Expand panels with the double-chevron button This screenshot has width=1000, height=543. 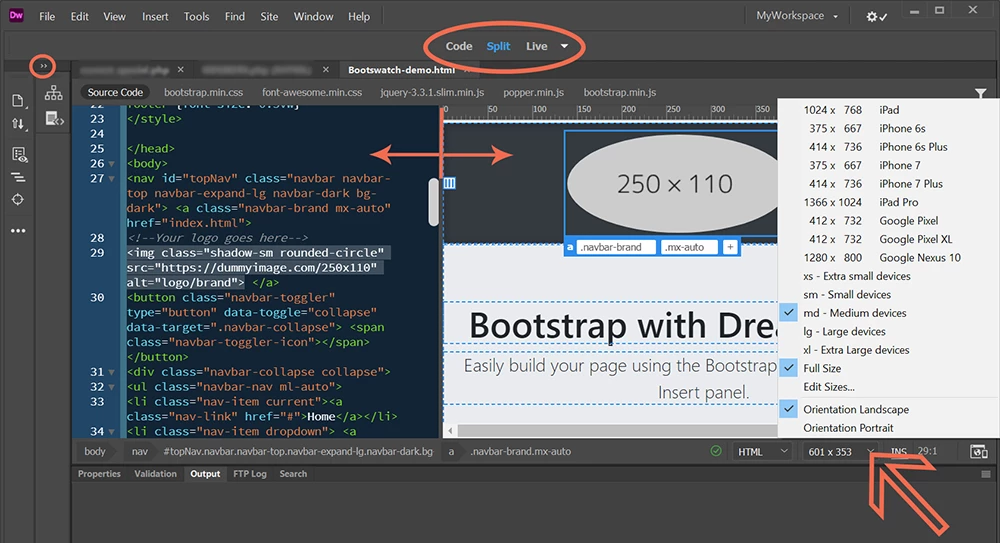[x=43, y=66]
